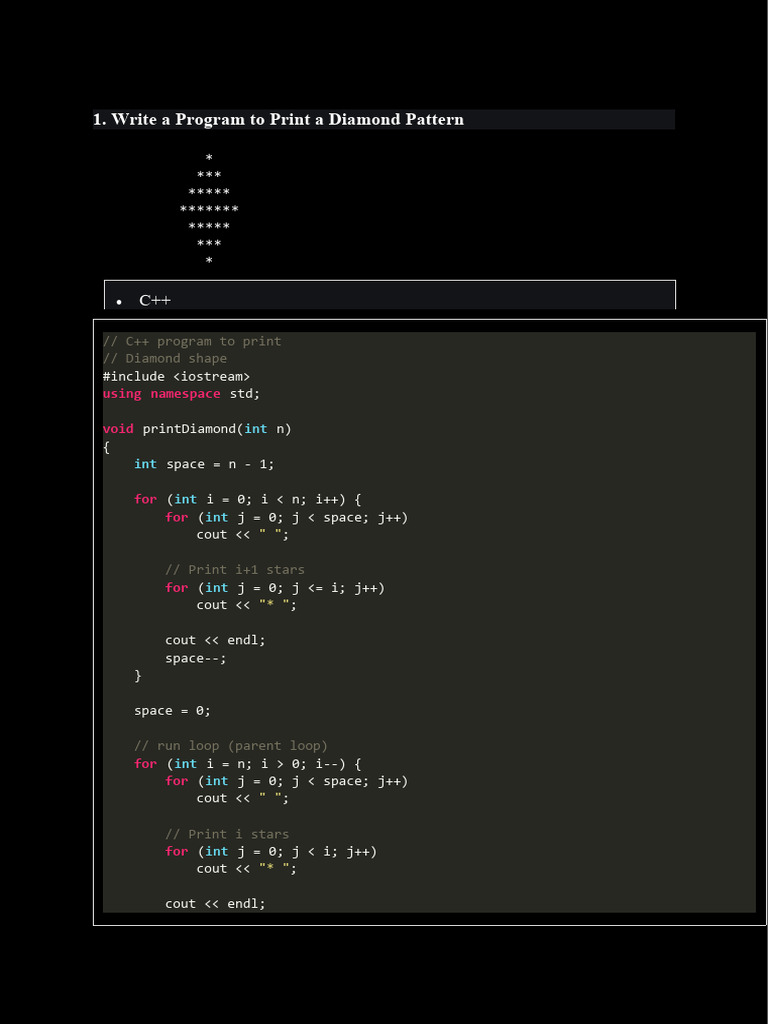Click the "for (int j = 0; j <= i; j++)" line

275,588
